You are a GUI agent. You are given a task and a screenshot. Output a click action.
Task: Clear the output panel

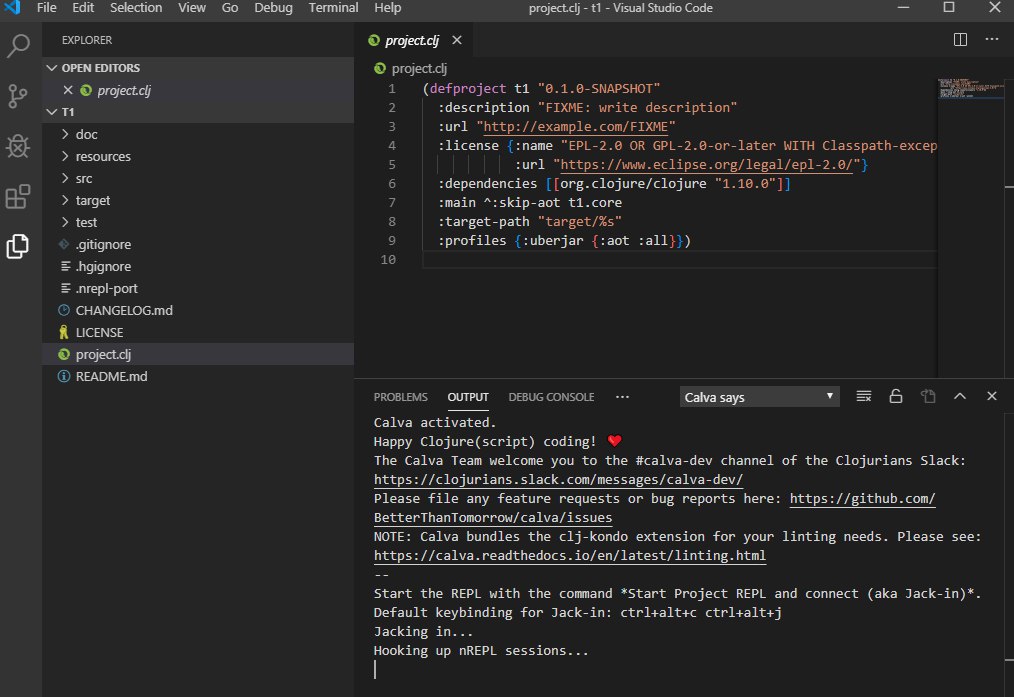864,396
